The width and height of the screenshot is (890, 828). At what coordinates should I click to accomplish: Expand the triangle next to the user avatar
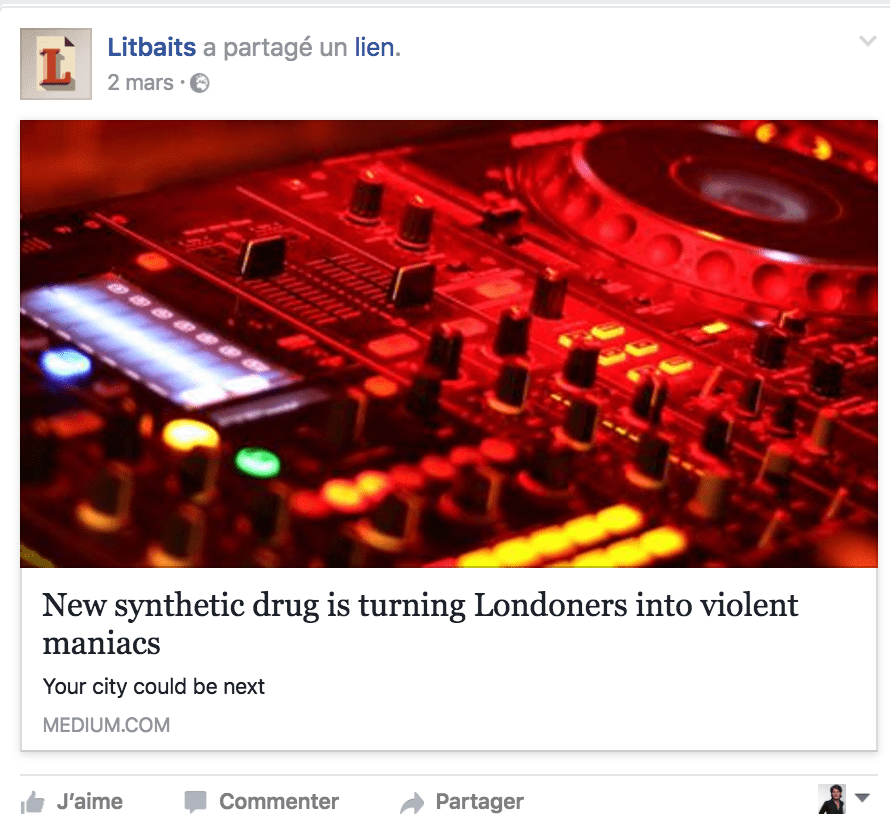(863, 797)
